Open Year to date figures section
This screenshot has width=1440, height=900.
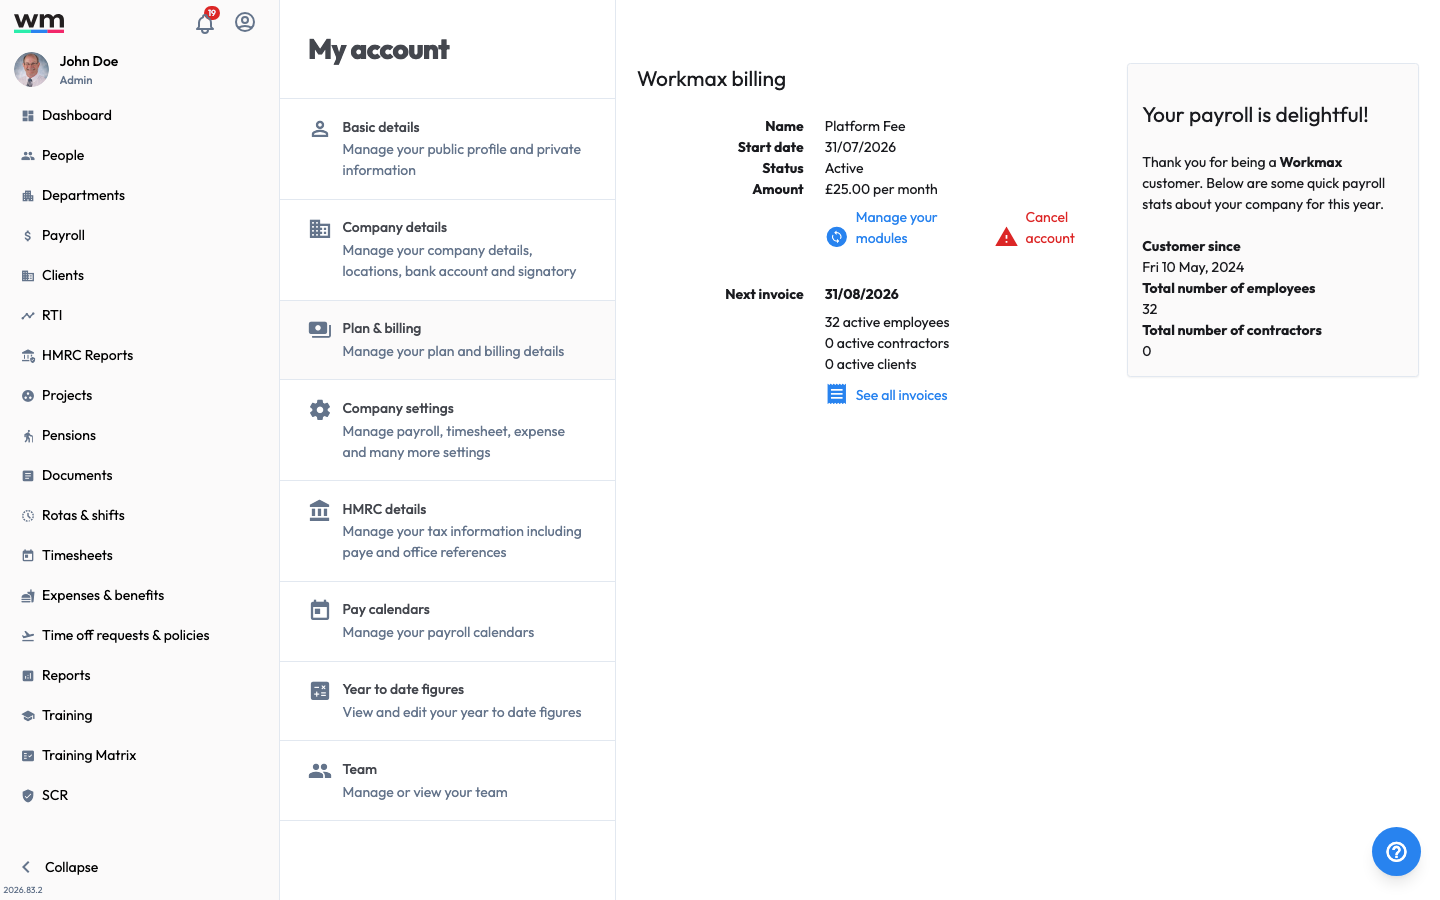pos(447,701)
